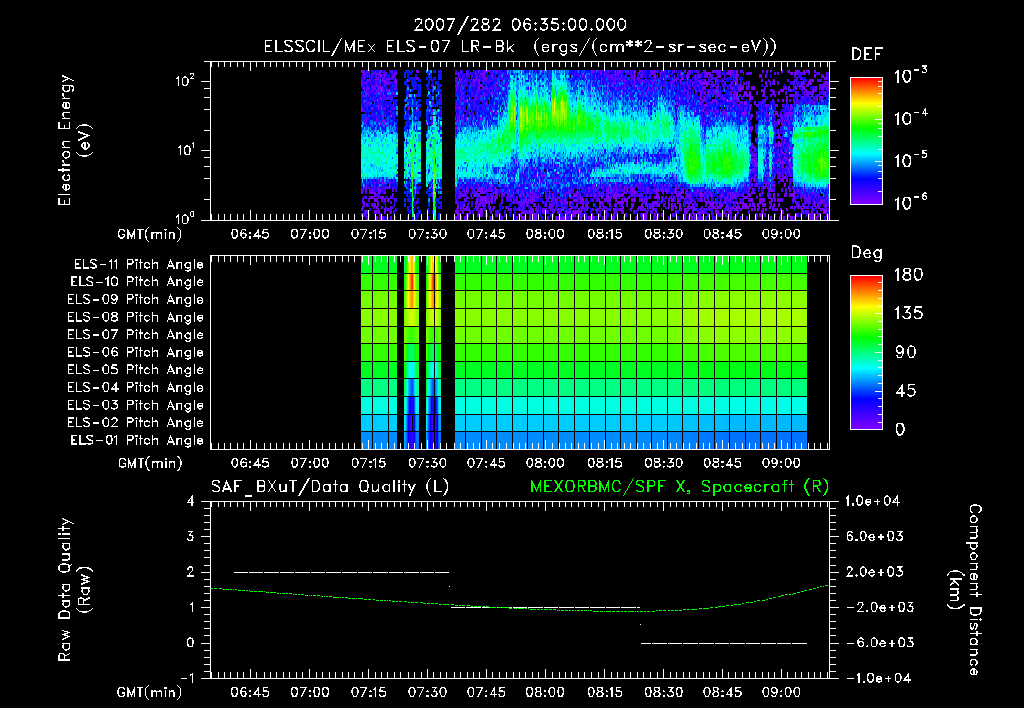
Task: Click the '07:30' tick under the pitch angle panel
Action: 428,463
